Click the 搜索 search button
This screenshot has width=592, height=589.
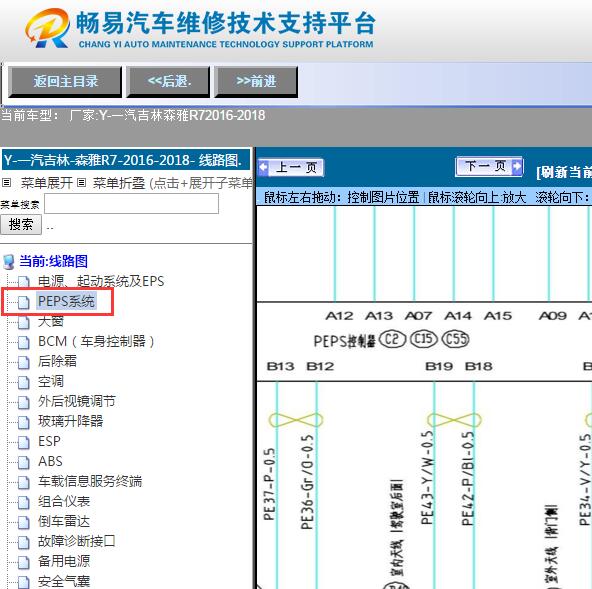(21, 225)
